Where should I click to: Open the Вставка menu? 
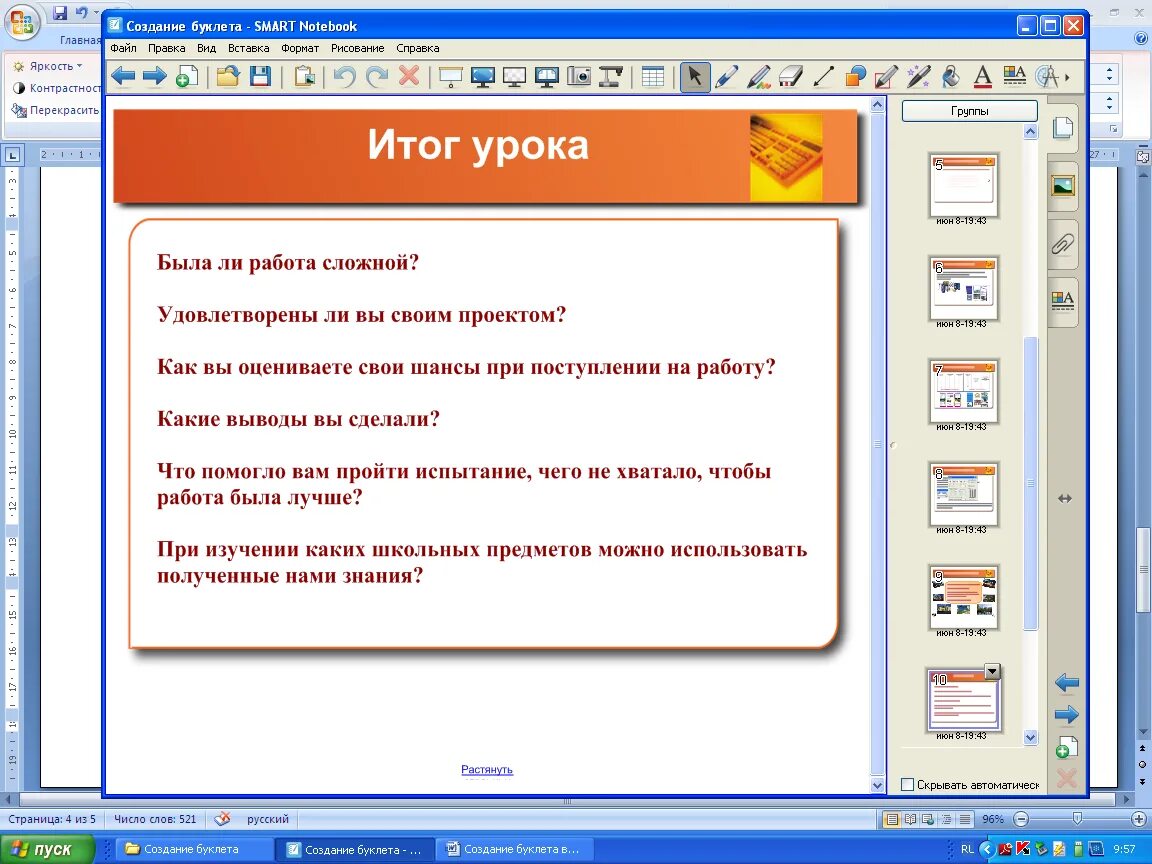(x=248, y=48)
